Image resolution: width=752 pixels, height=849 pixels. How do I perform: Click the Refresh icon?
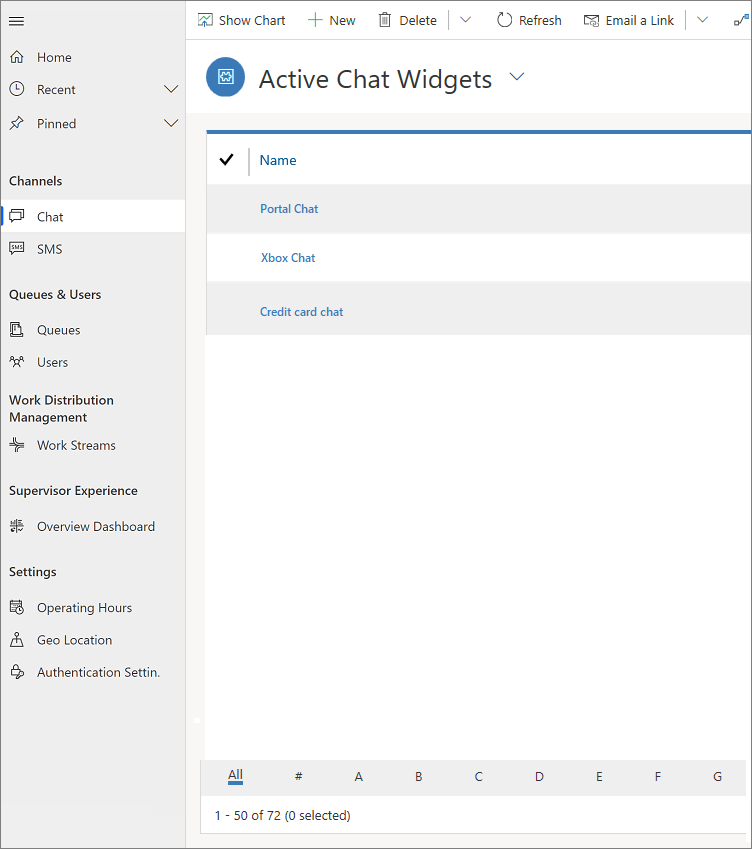504,20
